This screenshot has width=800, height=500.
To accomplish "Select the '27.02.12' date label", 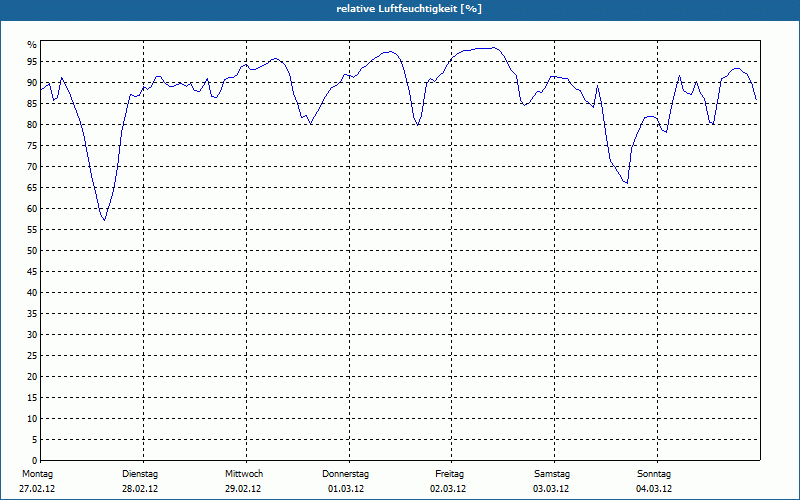I will (37, 489).
